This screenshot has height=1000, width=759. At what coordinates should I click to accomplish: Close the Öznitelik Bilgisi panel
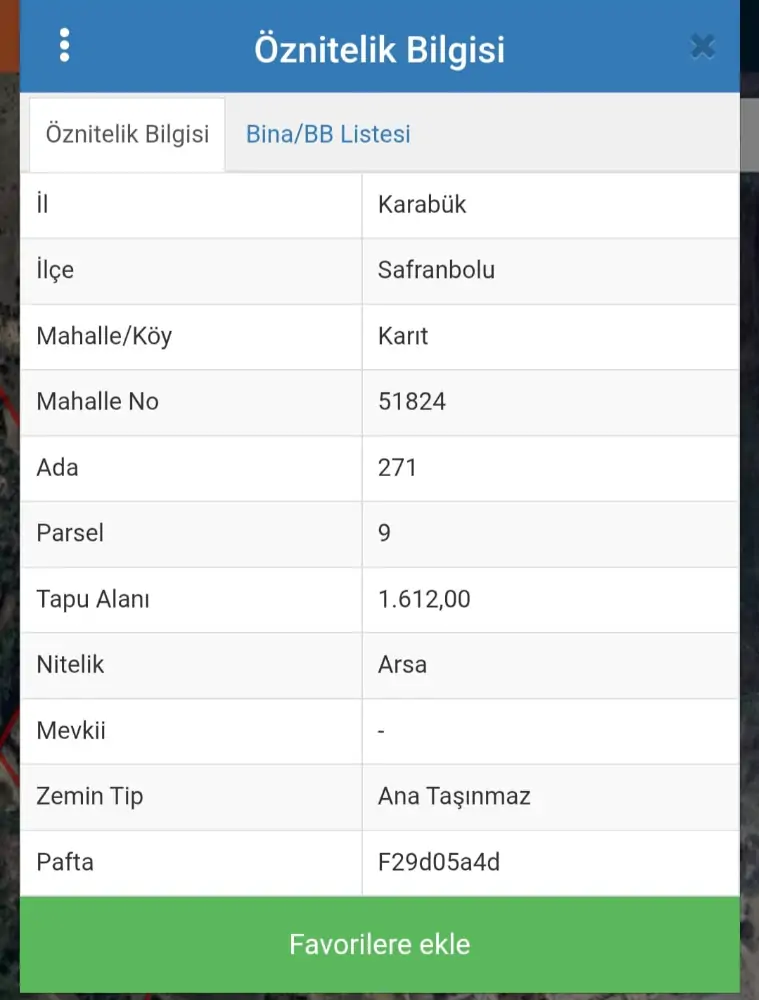click(x=702, y=46)
